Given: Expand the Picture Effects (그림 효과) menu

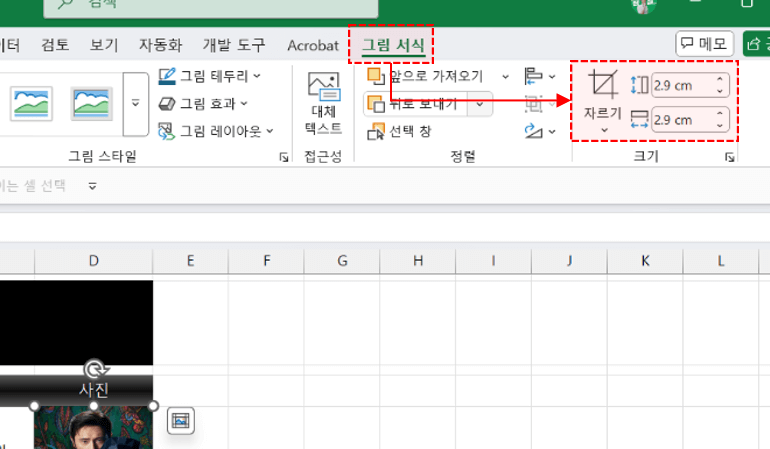Looking at the screenshot, I should pos(203,103).
